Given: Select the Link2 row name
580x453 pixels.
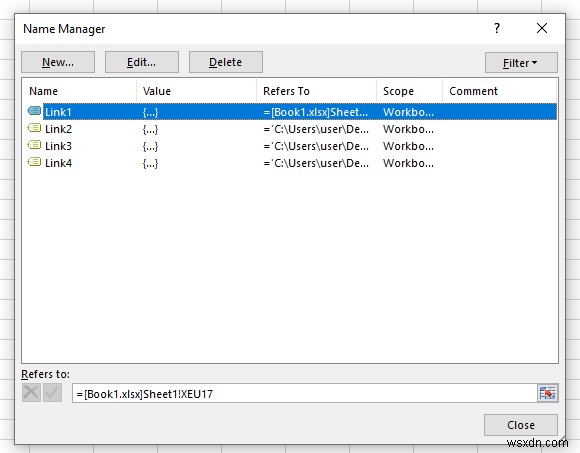Looking at the screenshot, I should click(x=58, y=129).
